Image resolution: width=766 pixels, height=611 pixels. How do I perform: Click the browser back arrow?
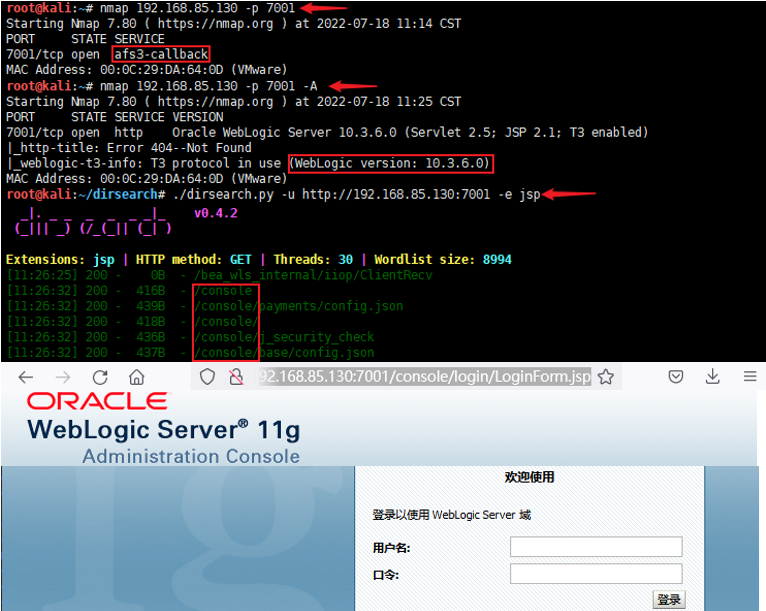pyautogui.click(x=25, y=377)
